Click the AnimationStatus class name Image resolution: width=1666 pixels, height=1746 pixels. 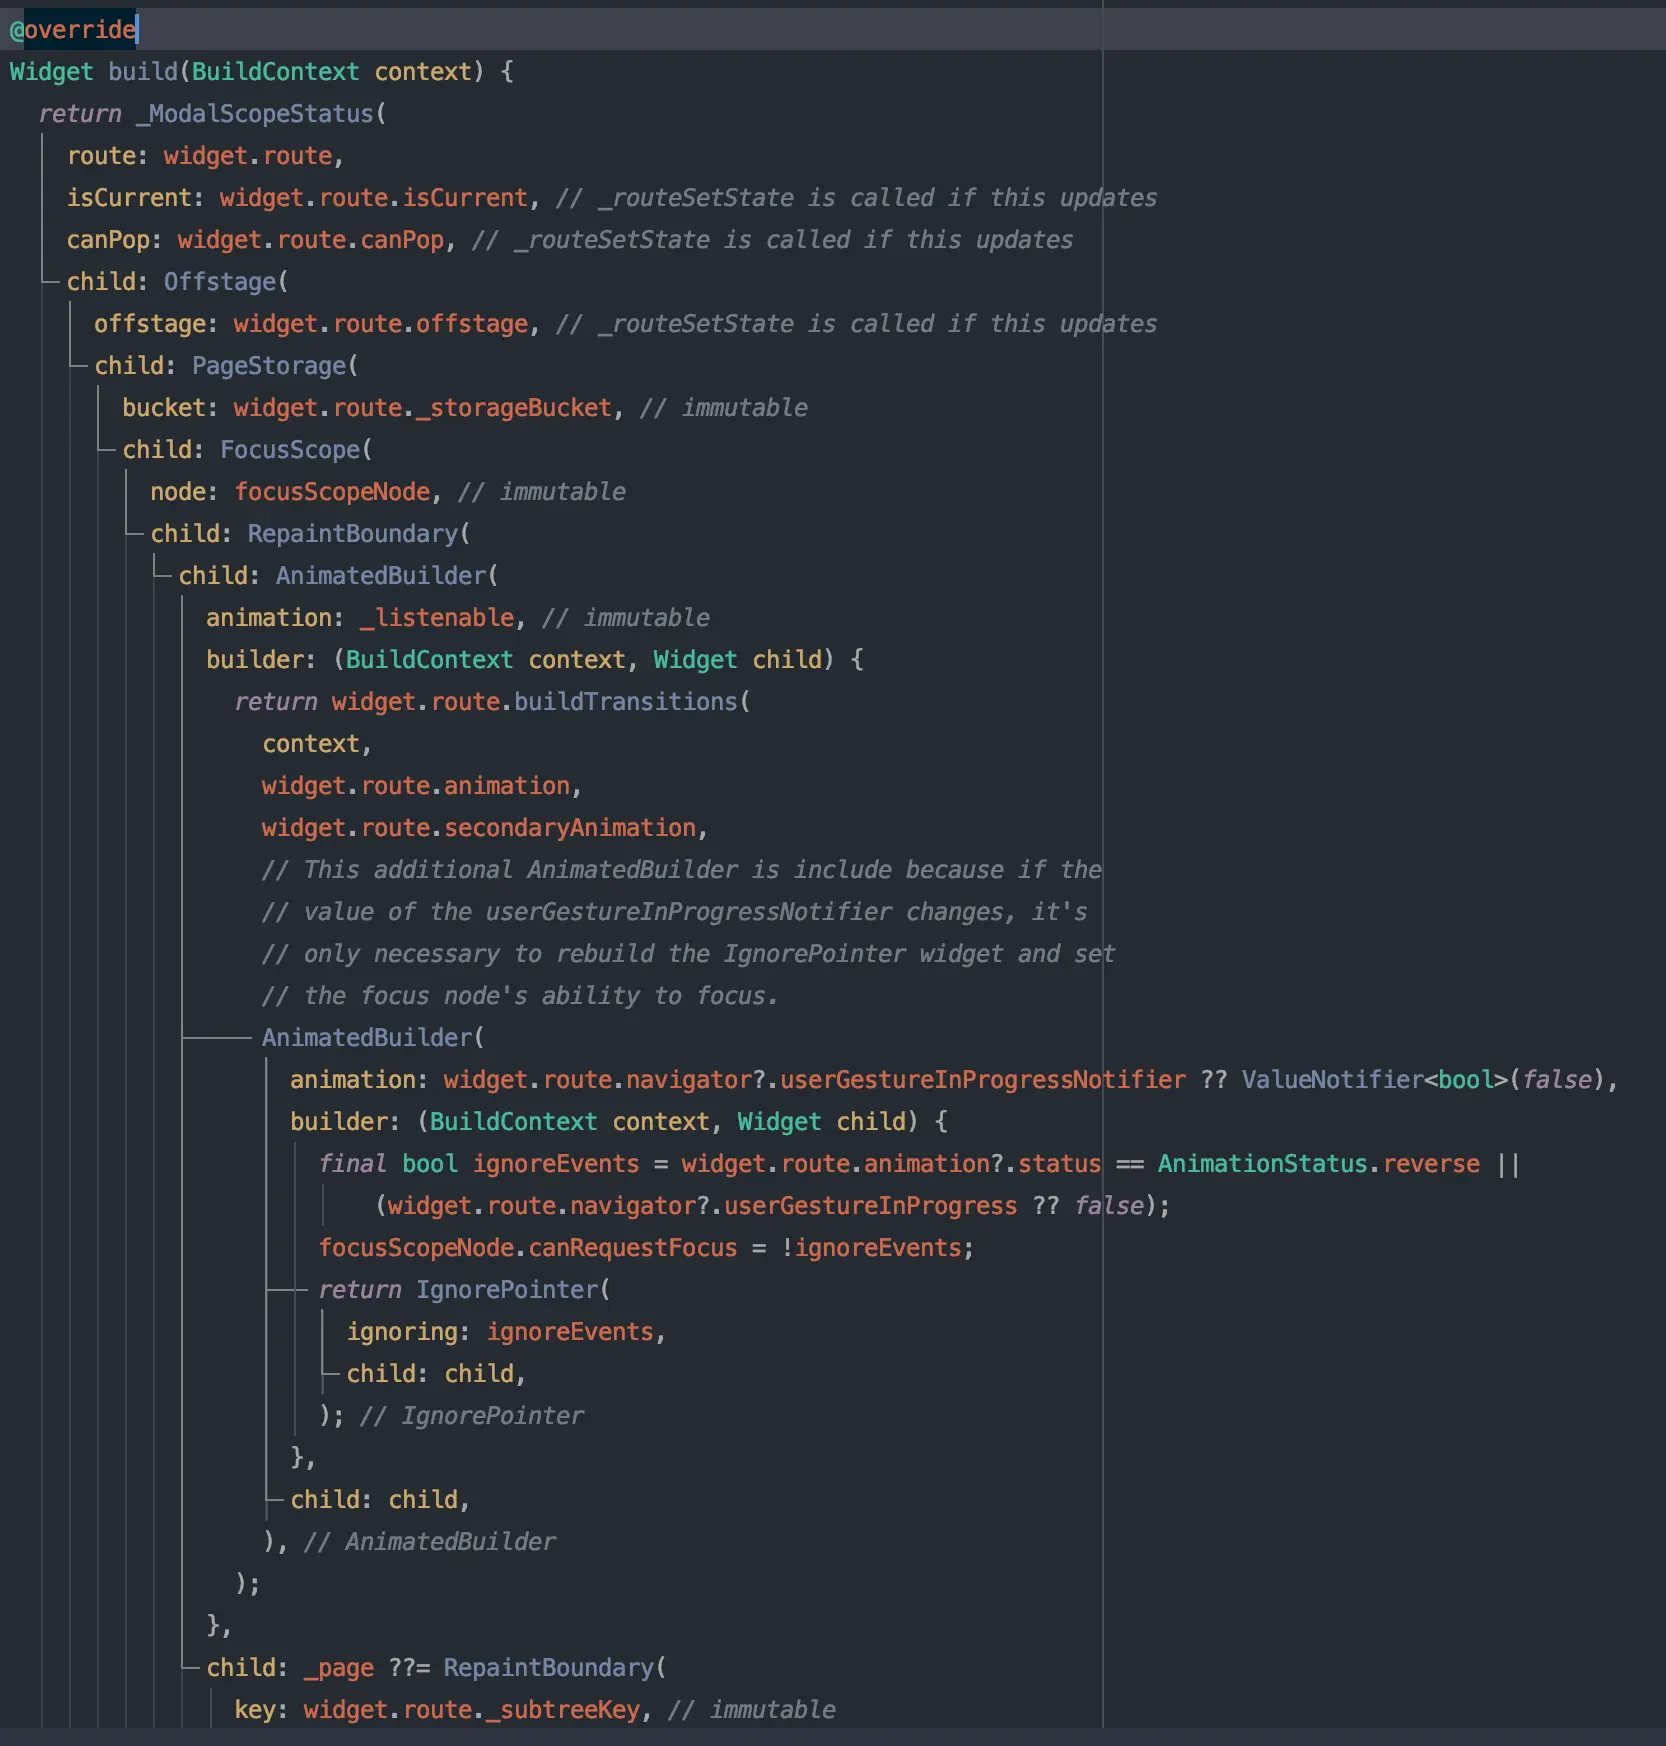[x=1263, y=1164]
